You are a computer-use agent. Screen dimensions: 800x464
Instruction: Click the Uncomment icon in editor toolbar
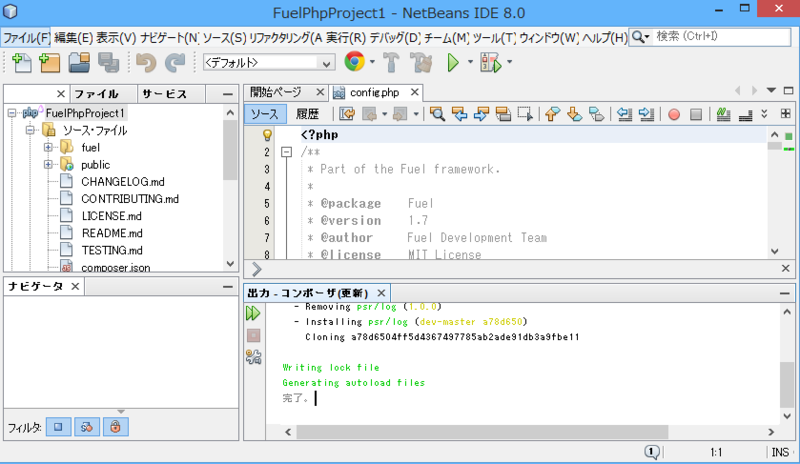click(x=745, y=114)
